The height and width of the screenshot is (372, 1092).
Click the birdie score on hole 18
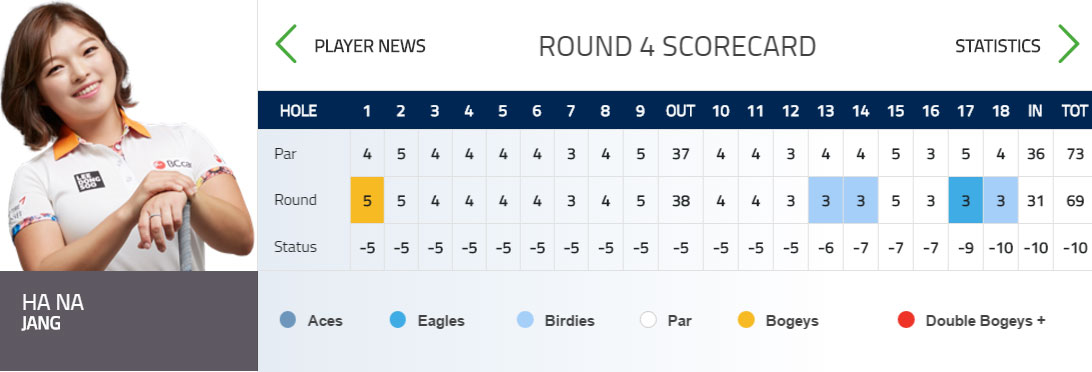pyautogui.click(x=1001, y=200)
